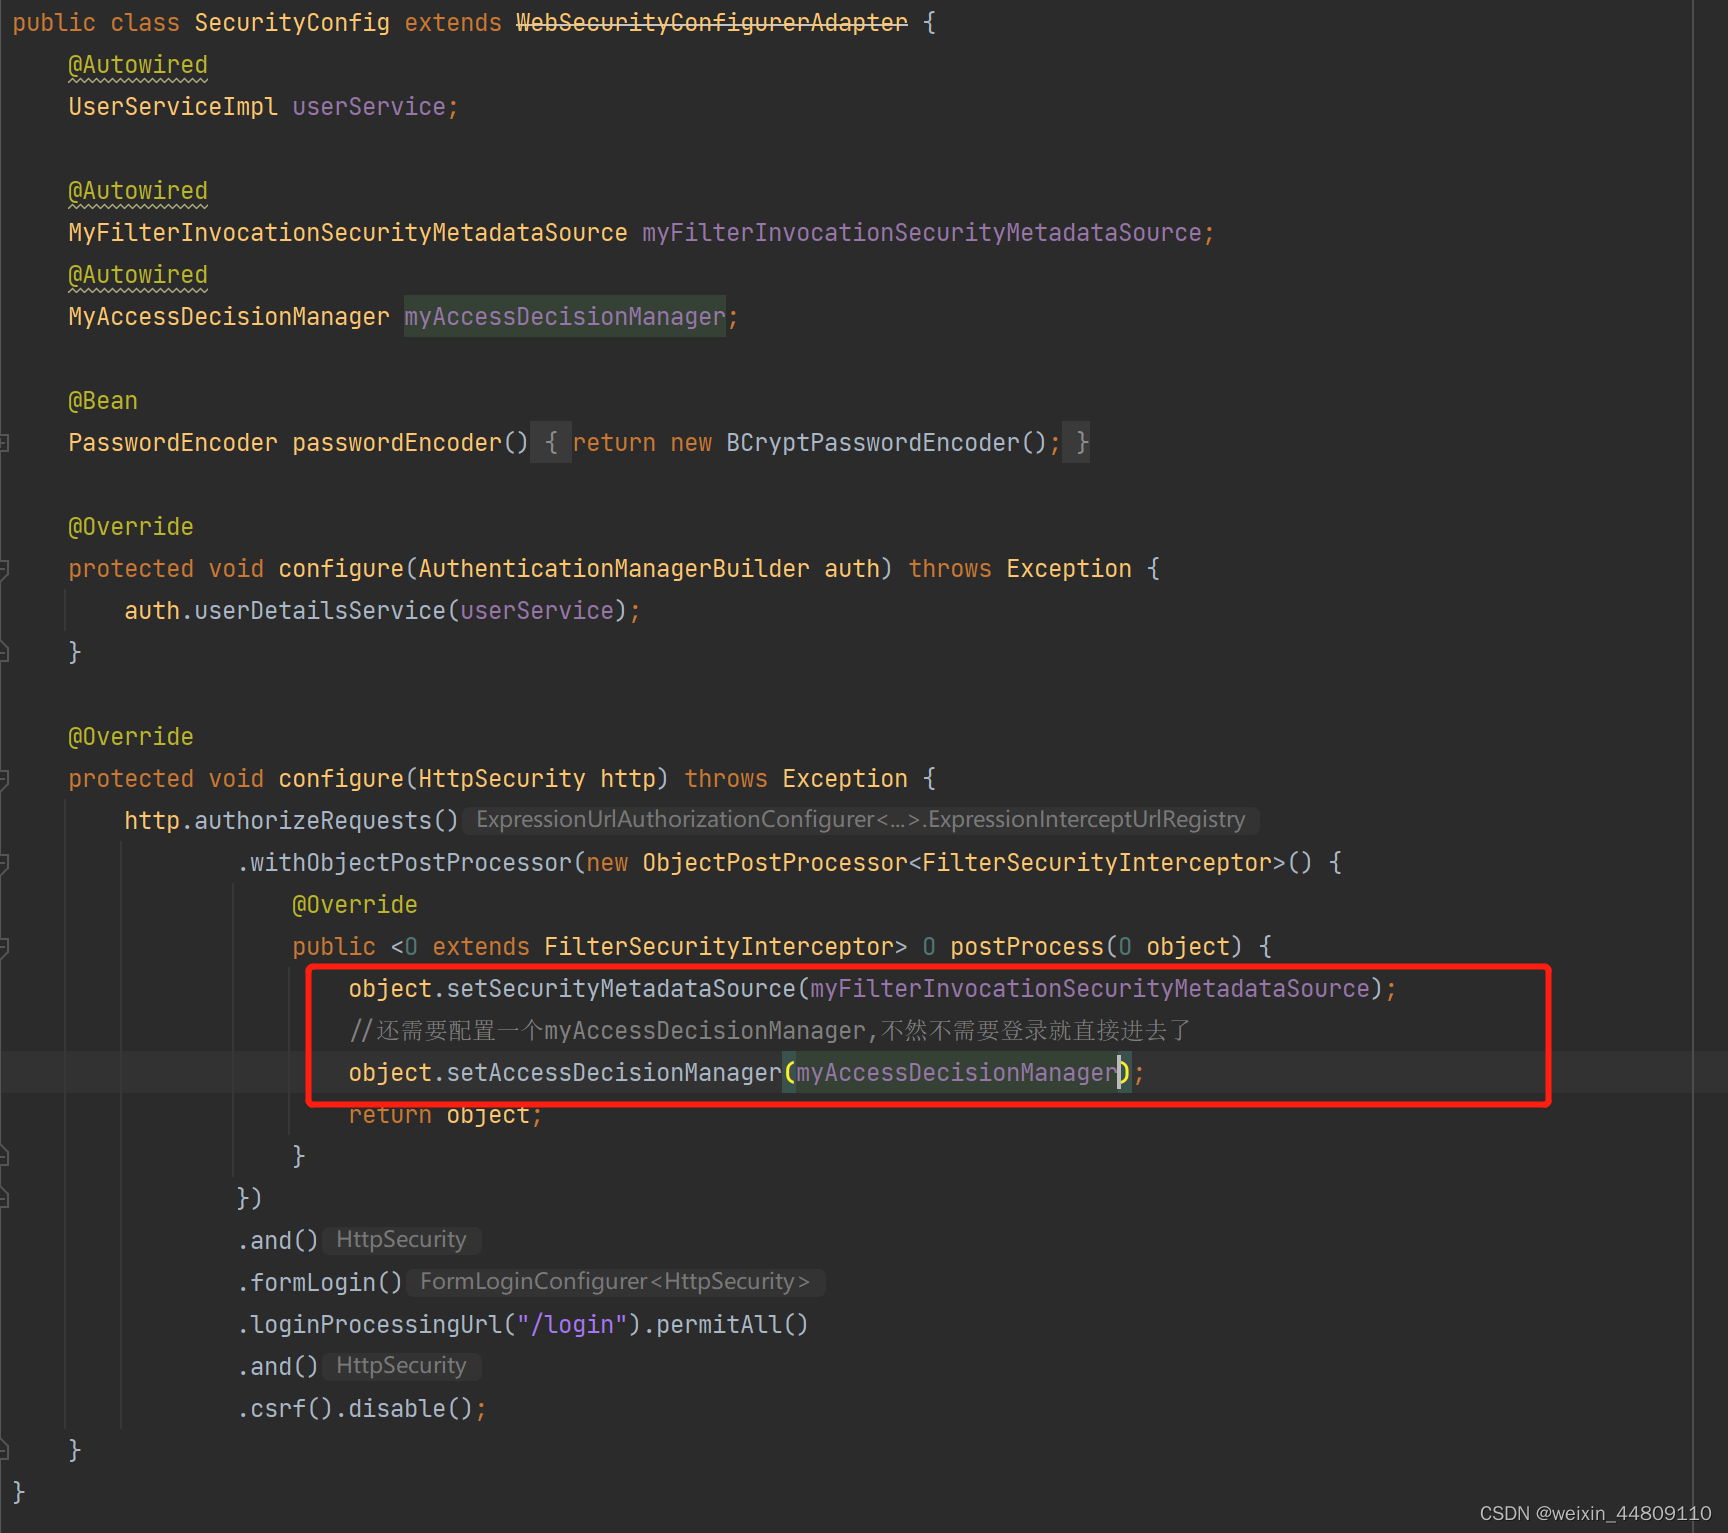Collapse the passwordEncoder bean method body
The image size is (1728, 1533).
tap(6, 443)
